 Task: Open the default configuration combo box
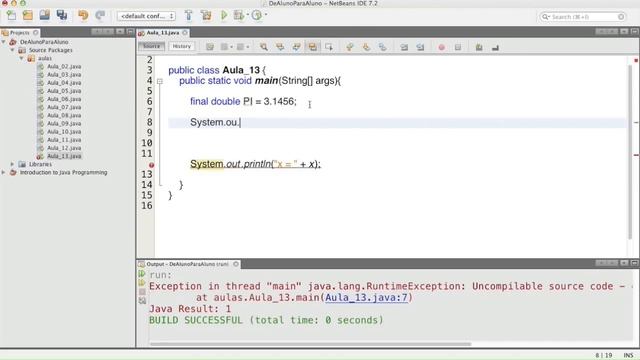pyautogui.click(x=147, y=16)
